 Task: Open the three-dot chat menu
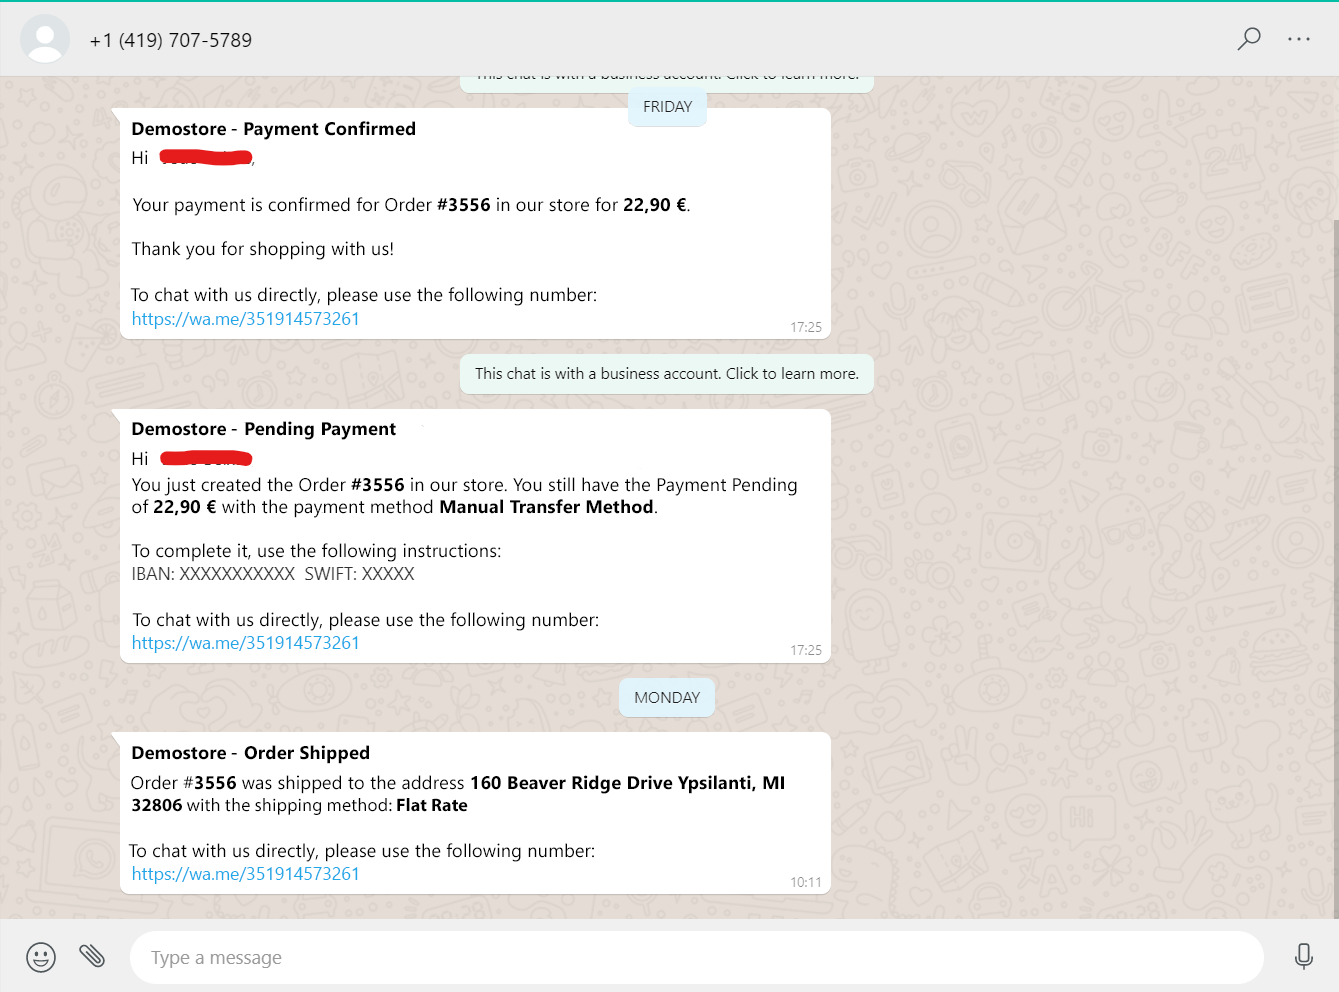1299,39
